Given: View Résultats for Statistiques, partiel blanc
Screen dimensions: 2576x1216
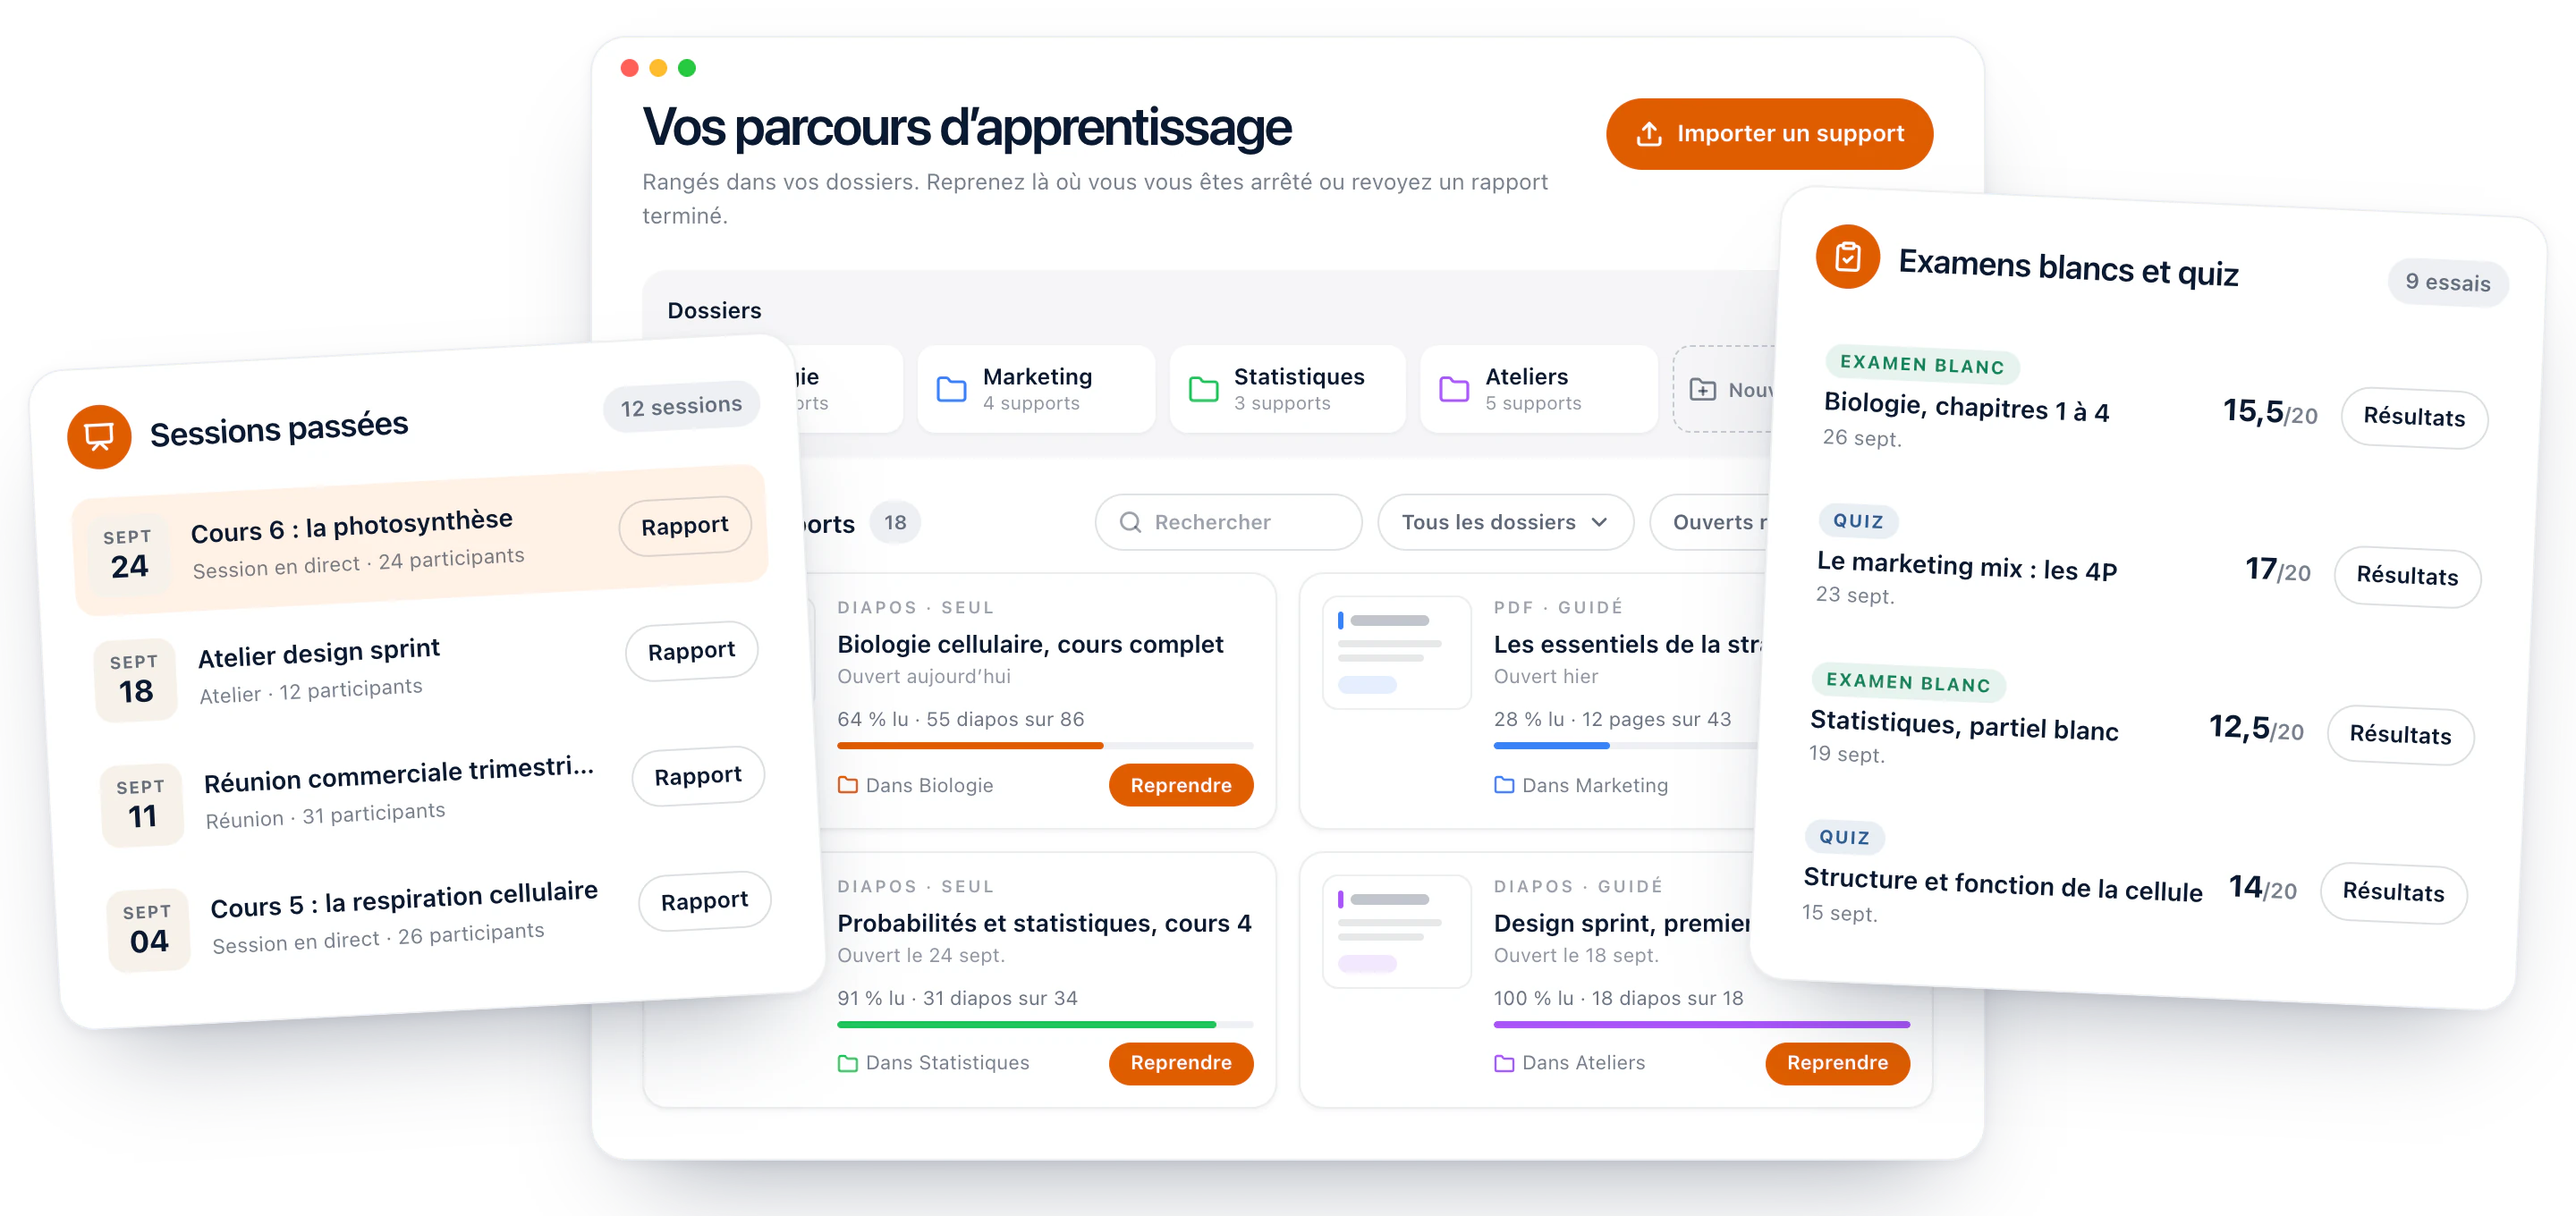Looking at the screenshot, I should click(2400, 735).
